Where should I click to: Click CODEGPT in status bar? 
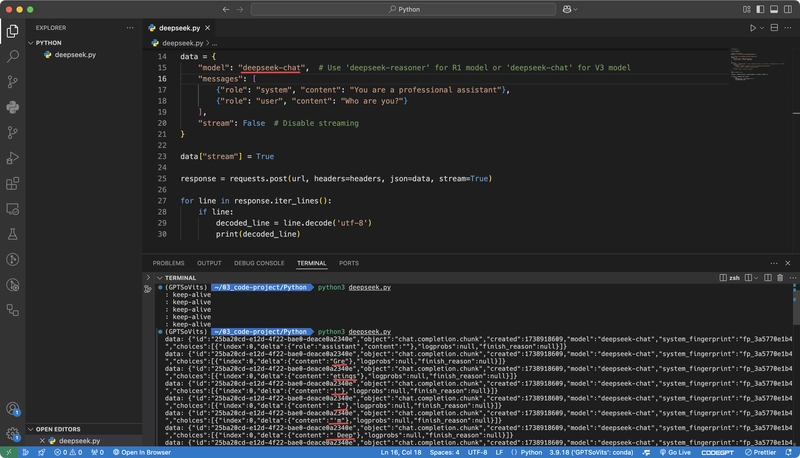(x=717, y=452)
